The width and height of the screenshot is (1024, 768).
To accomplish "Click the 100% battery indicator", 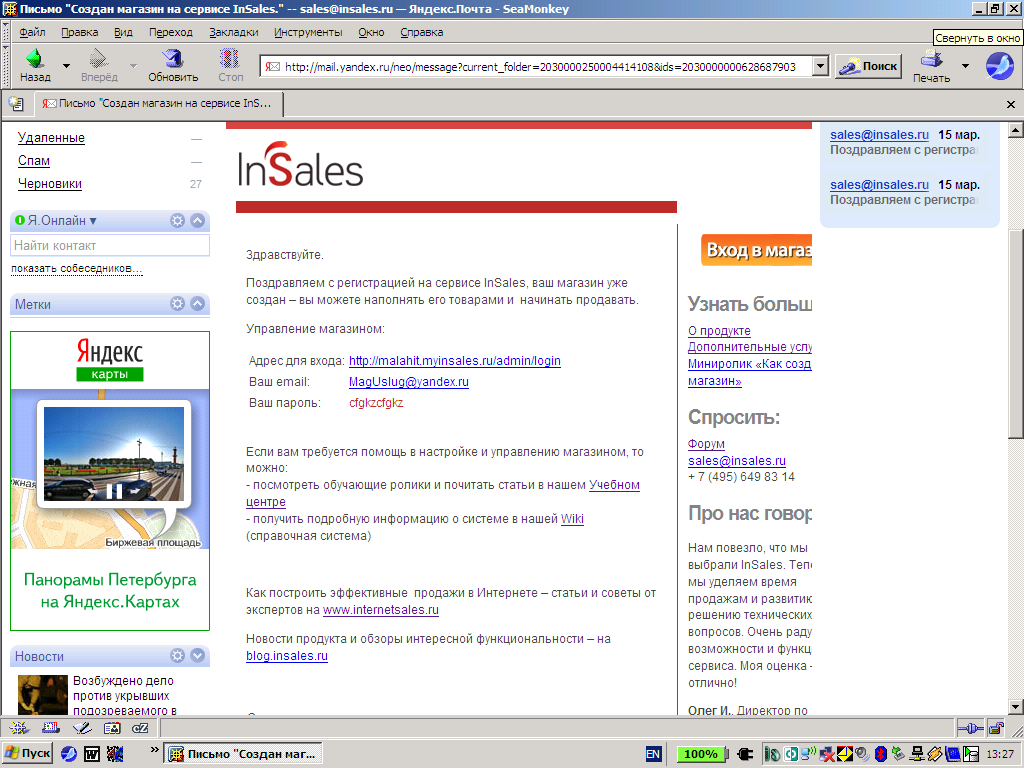I will (701, 754).
